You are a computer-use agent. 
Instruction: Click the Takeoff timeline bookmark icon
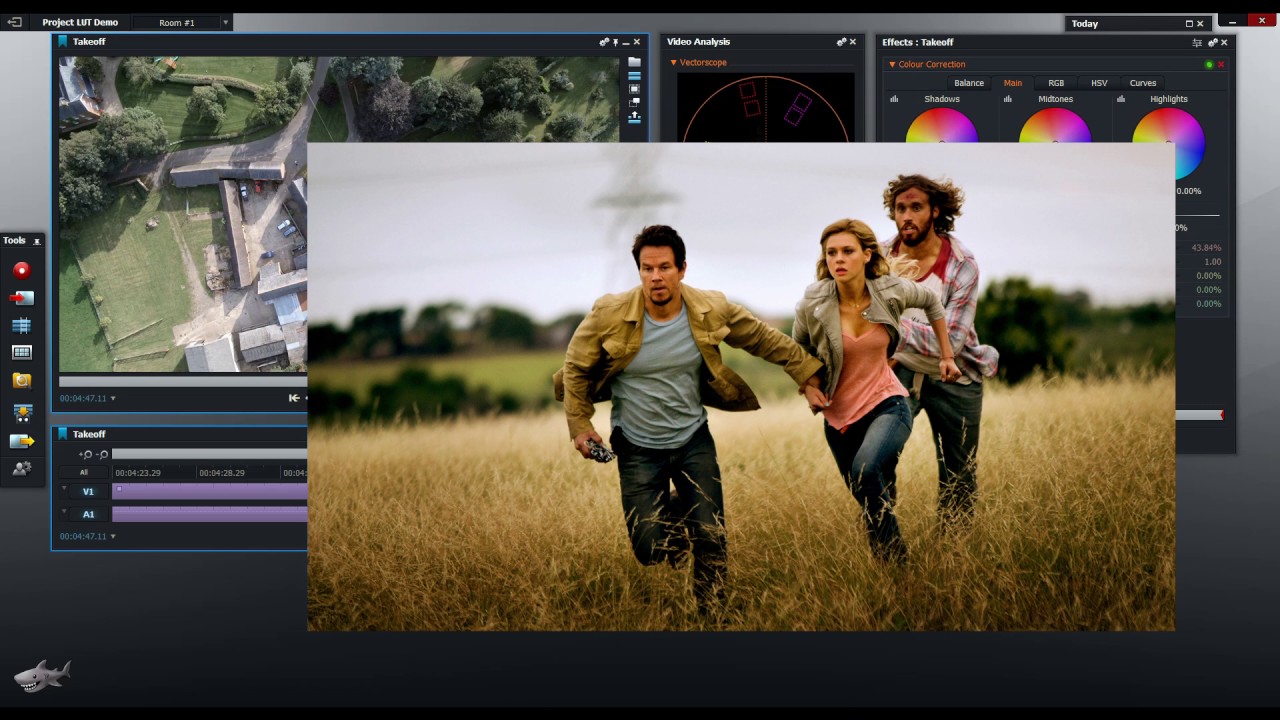click(x=63, y=434)
